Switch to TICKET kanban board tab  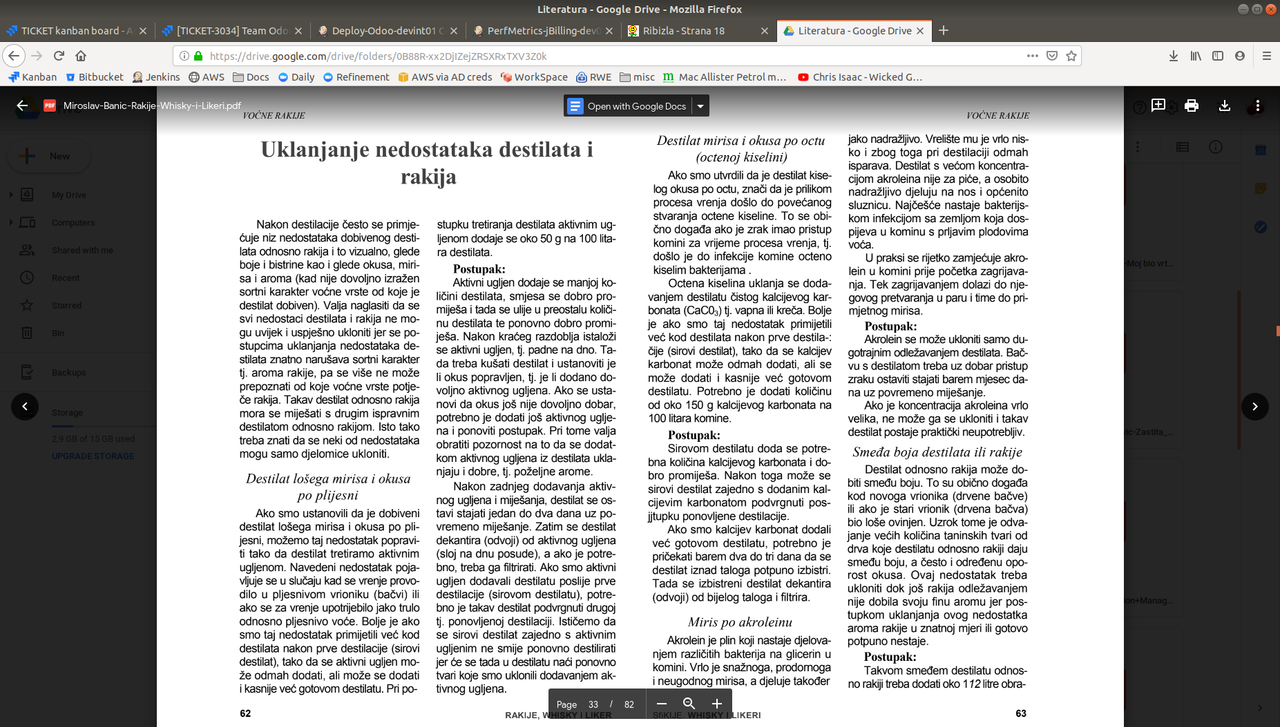pyautogui.click(x=77, y=30)
